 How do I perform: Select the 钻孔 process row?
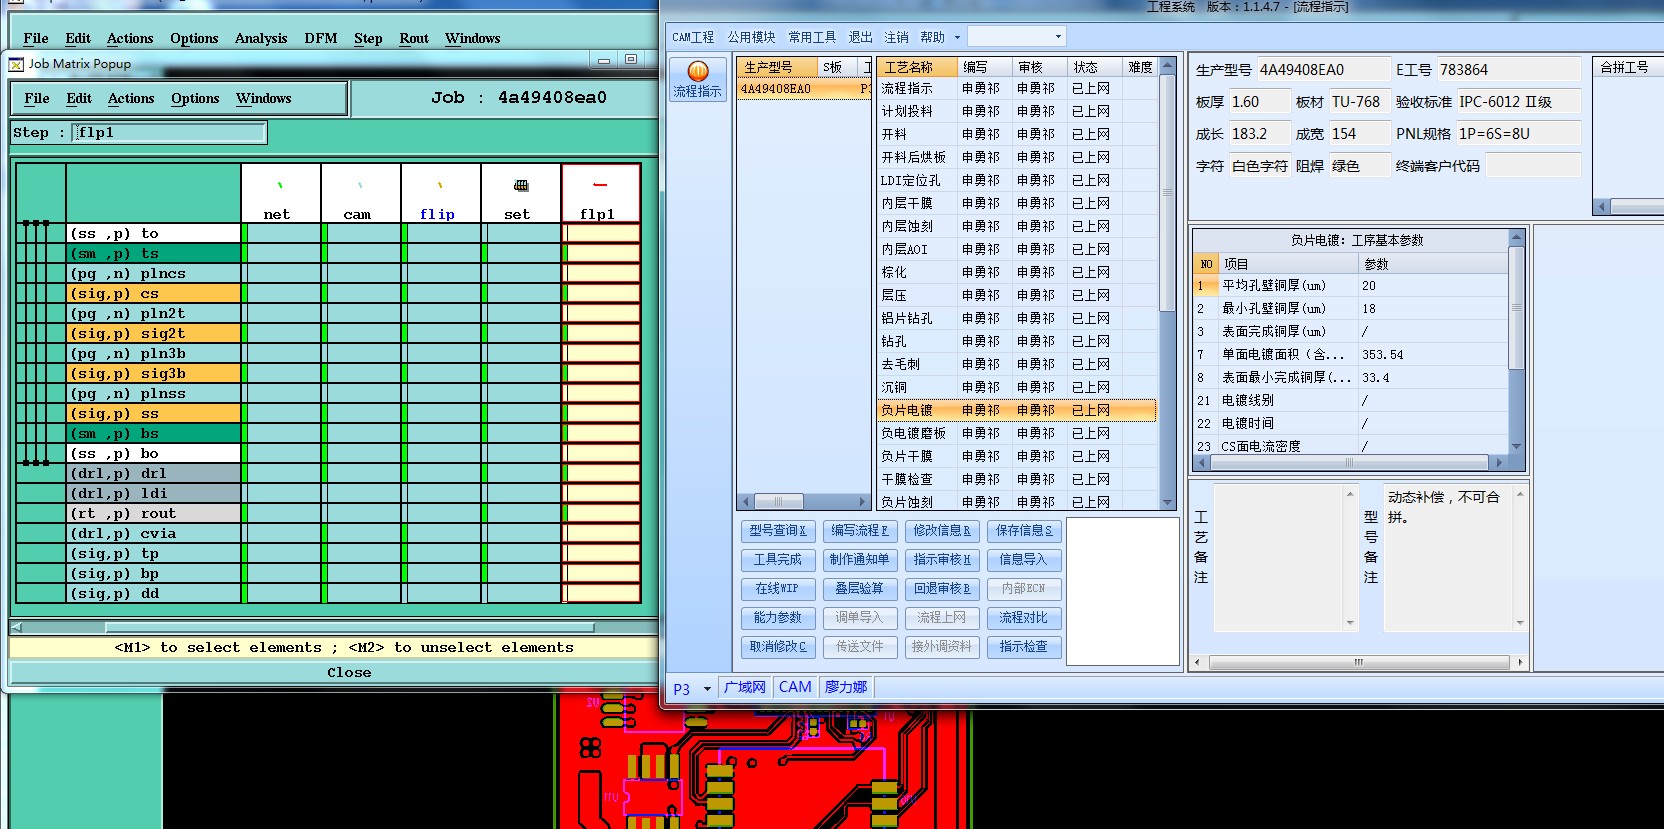pos(1017,341)
